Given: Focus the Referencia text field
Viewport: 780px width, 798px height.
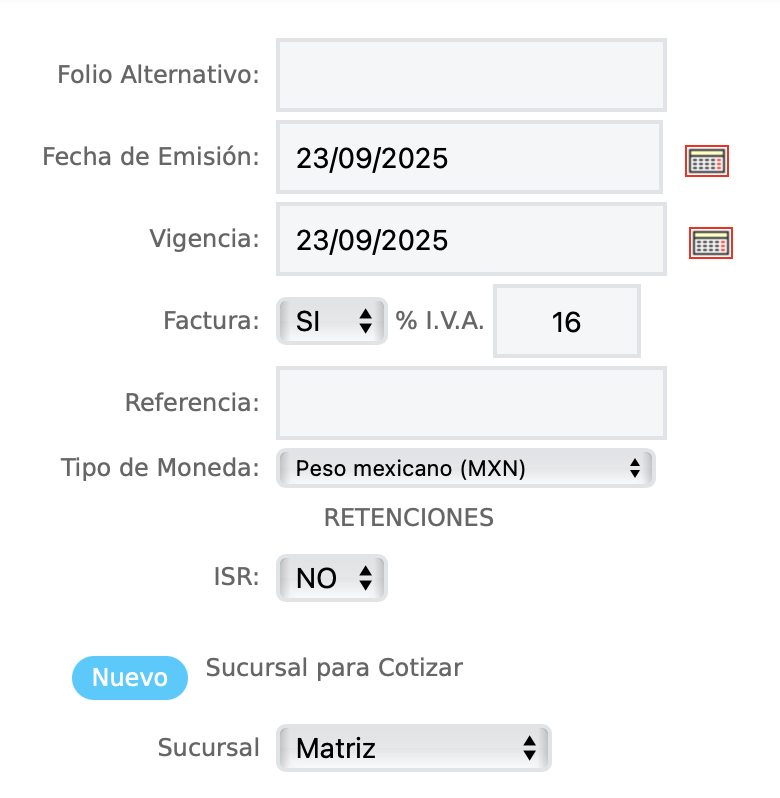Looking at the screenshot, I should [x=471, y=403].
